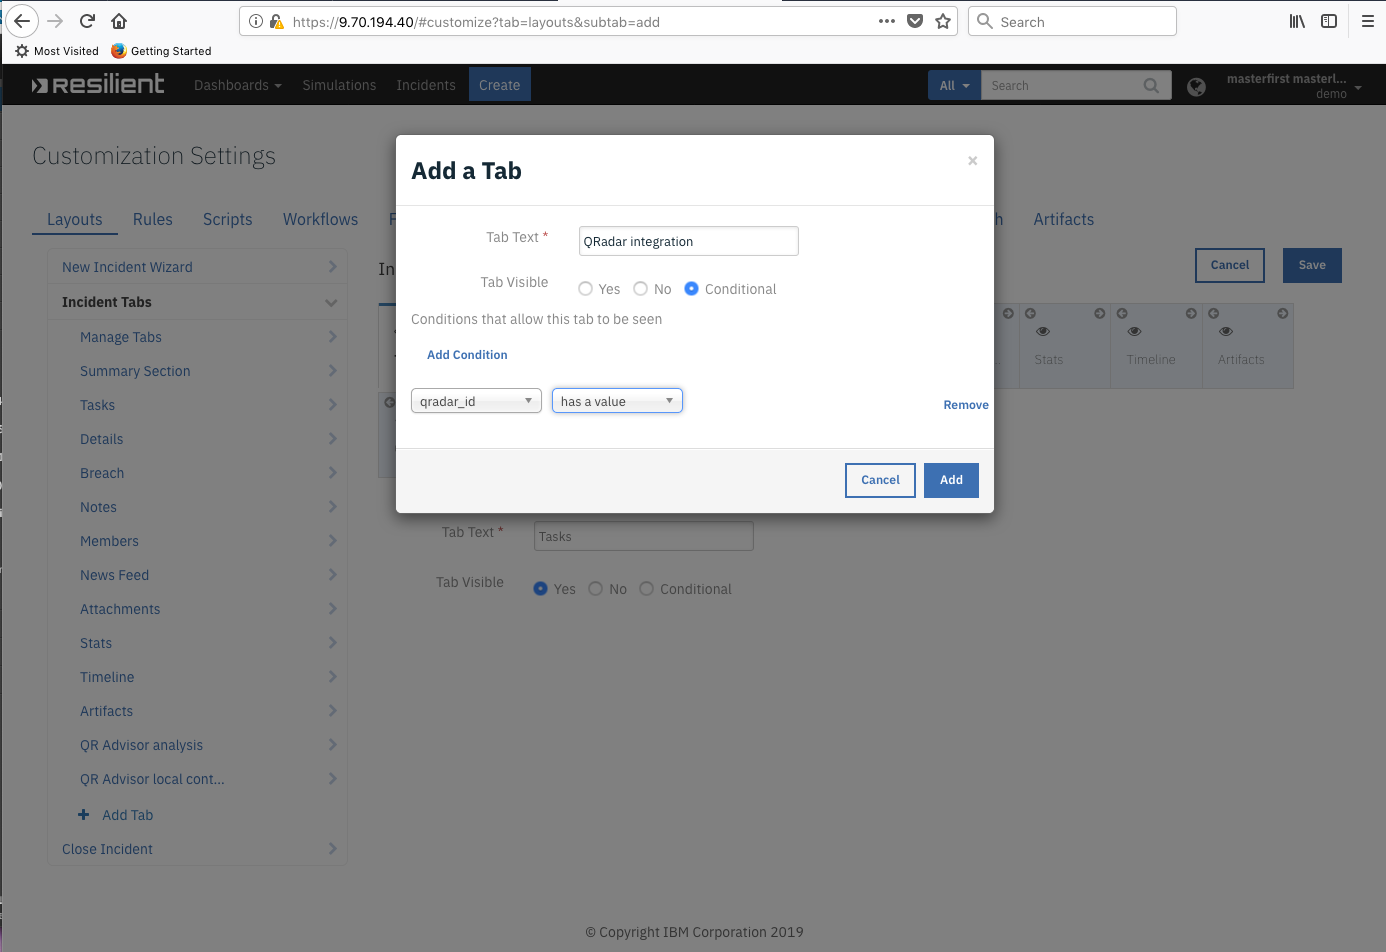
Task: Click Save button on layout page
Action: (1312, 265)
